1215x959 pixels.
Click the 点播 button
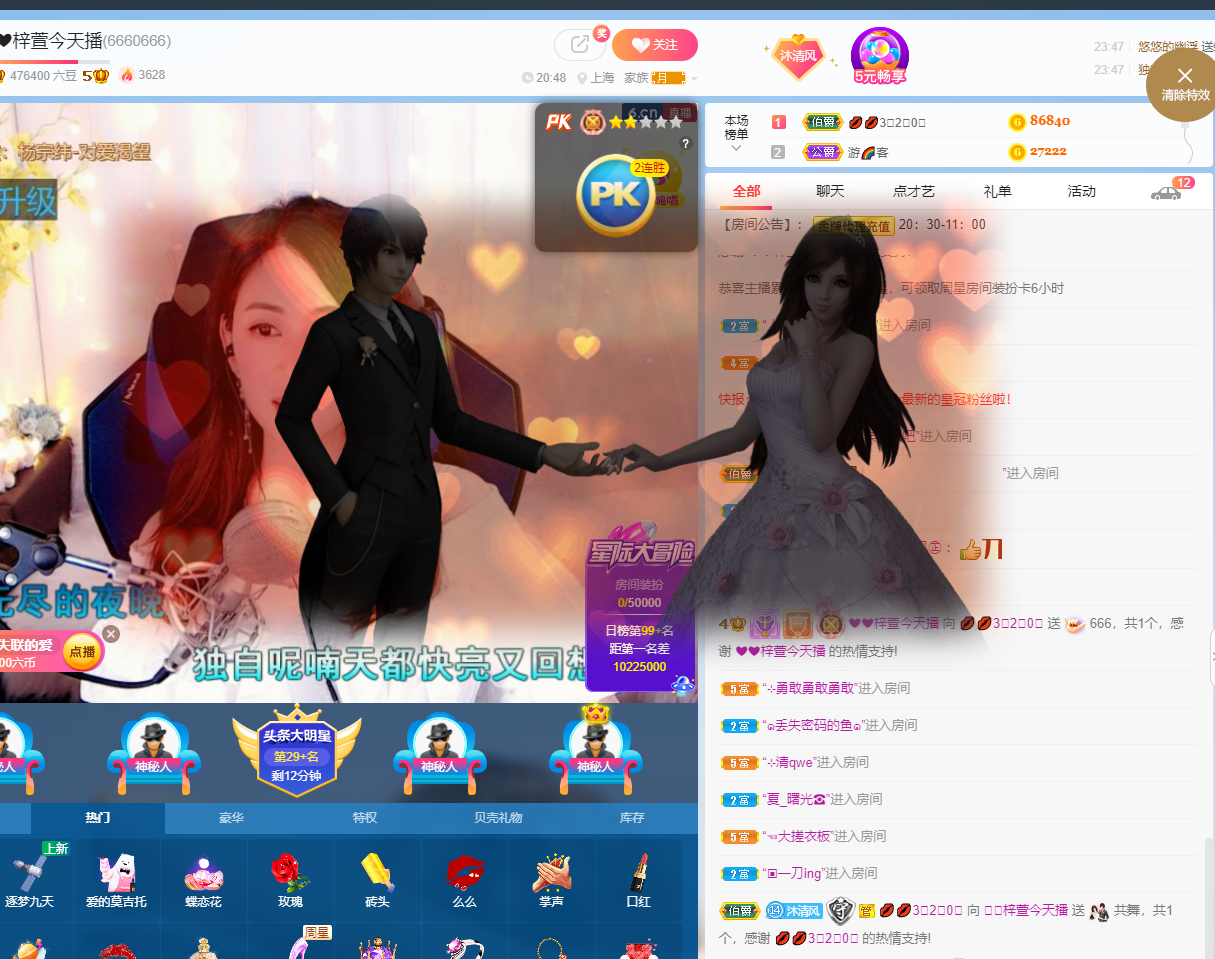(81, 652)
